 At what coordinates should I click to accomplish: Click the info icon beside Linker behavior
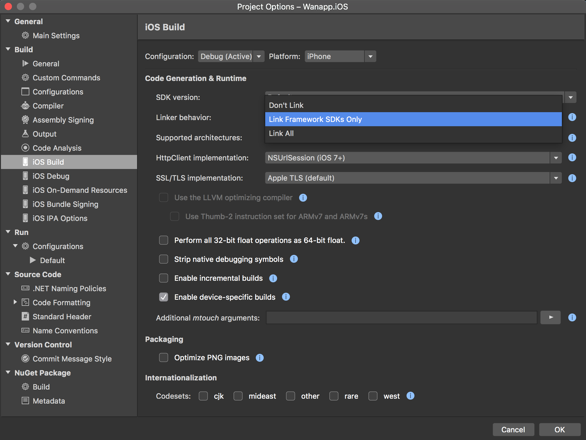pos(572,117)
